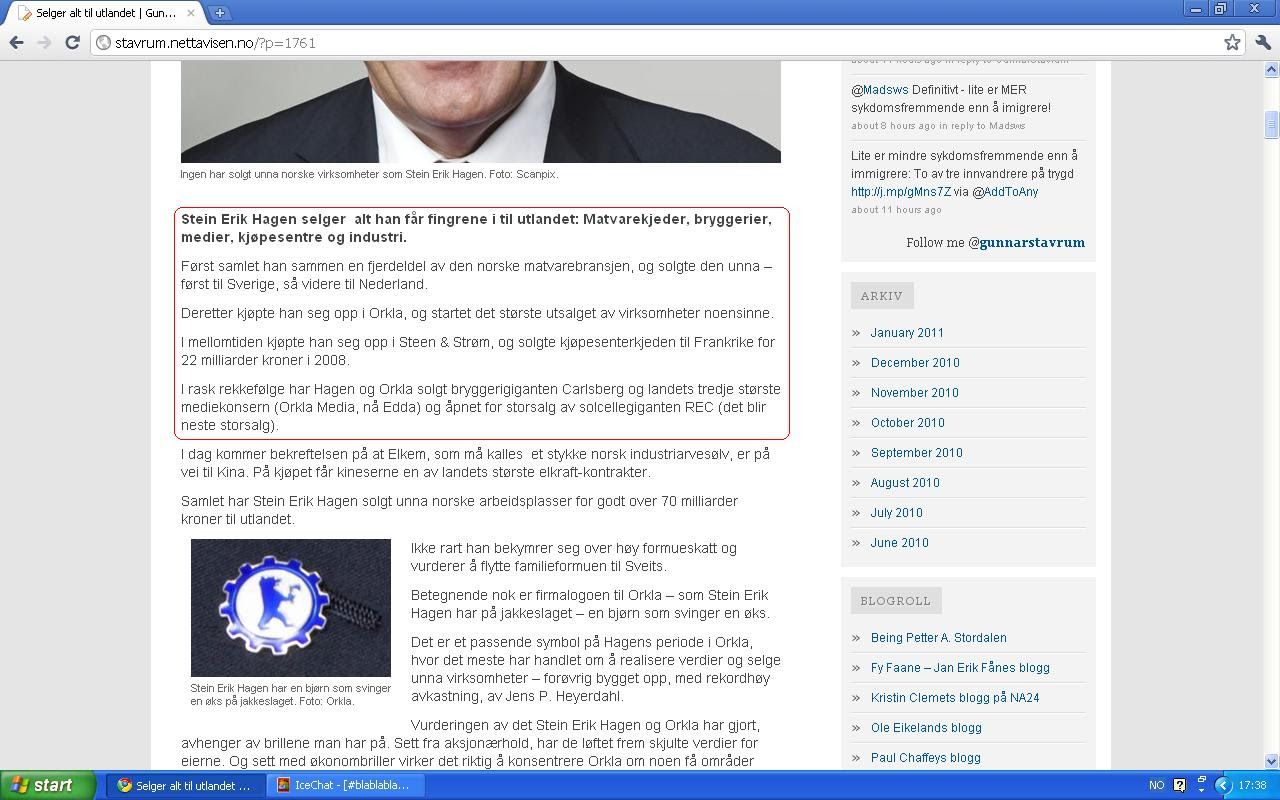
Task: Click the photo caption 'Ingen har solgt unna'
Action: (x=369, y=174)
